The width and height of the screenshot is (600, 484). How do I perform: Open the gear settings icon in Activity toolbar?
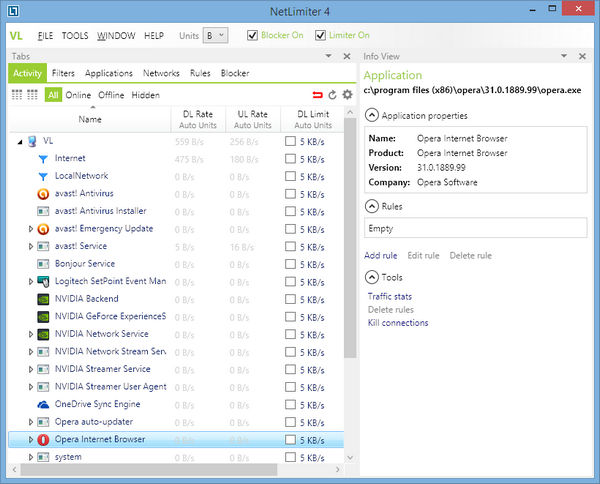pos(347,95)
